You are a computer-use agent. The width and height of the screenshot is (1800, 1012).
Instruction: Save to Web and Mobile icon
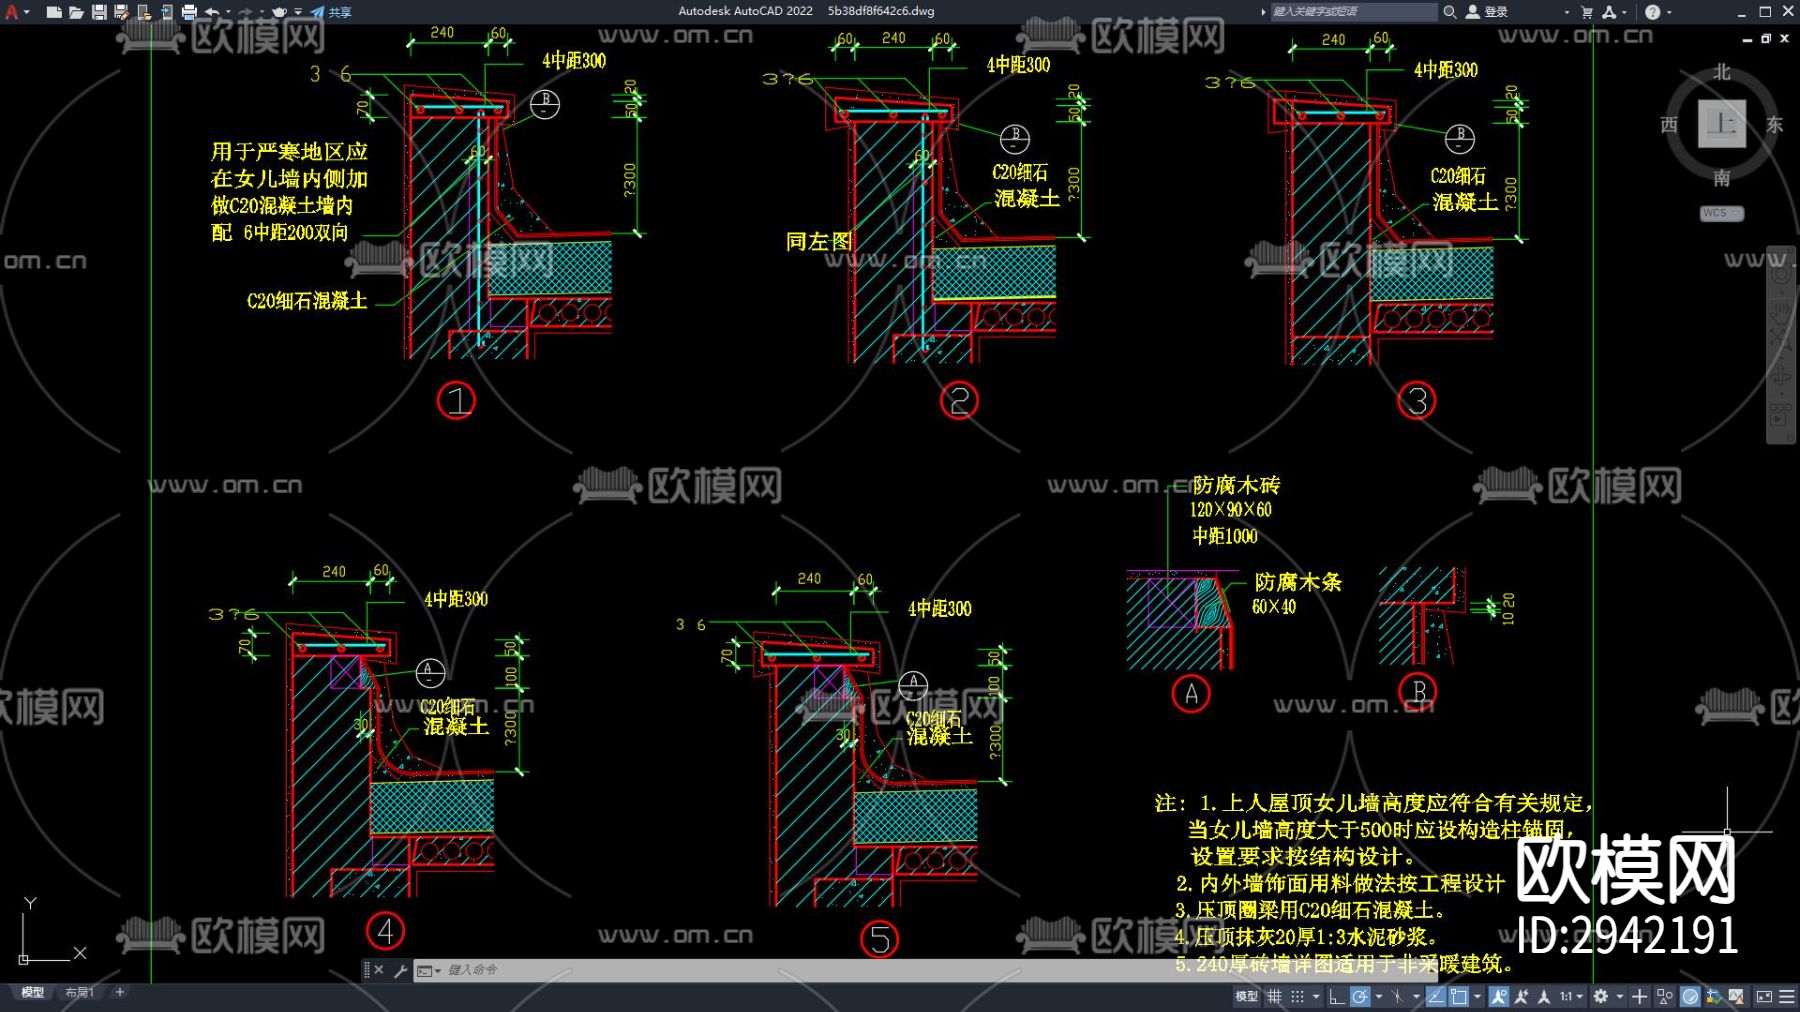pyautogui.click(x=166, y=12)
